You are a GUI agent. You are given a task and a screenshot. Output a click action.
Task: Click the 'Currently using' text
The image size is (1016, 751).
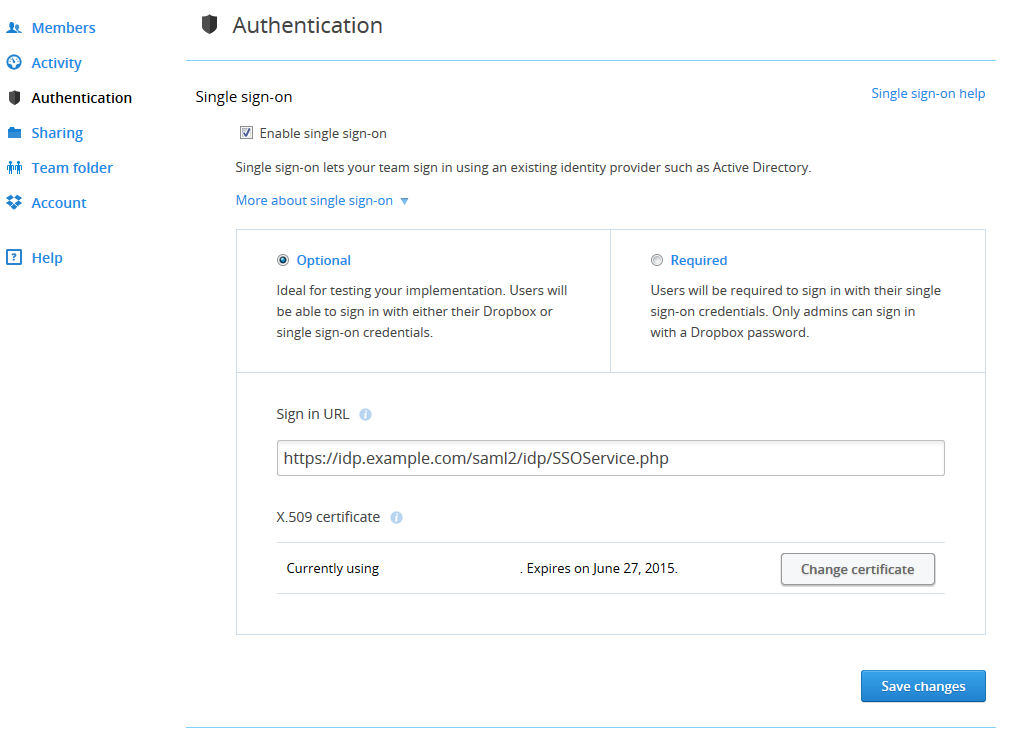332,568
